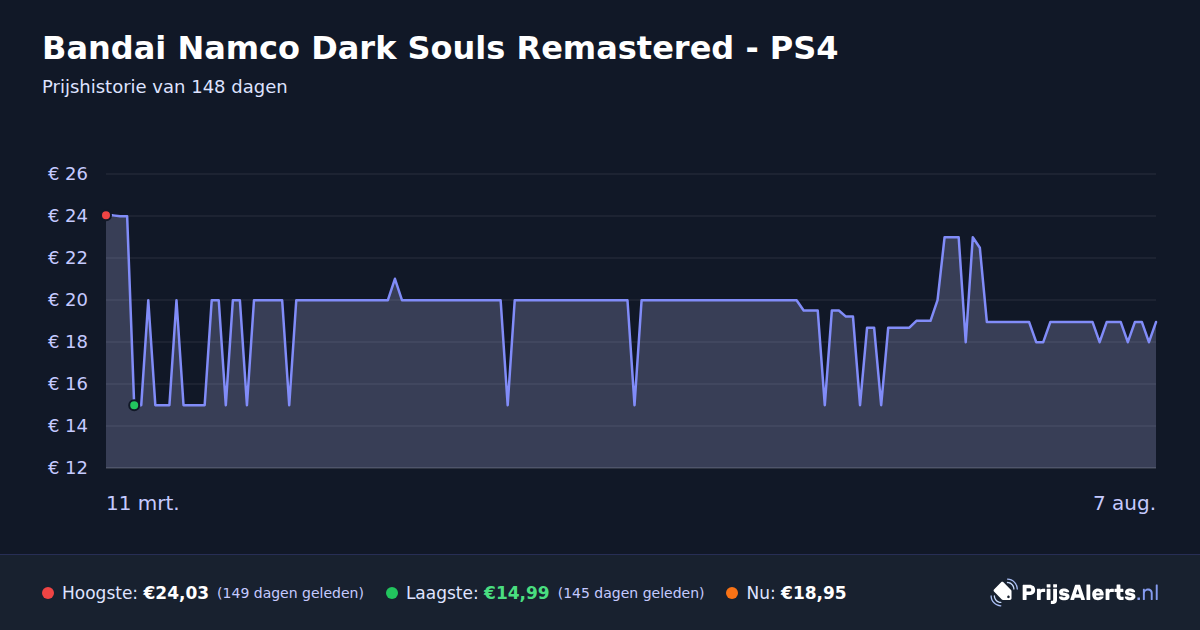The width and height of the screenshot is (1200, 630).
Task: Click the 149 dagen geleden text
Action: click(x=290, y=593)
